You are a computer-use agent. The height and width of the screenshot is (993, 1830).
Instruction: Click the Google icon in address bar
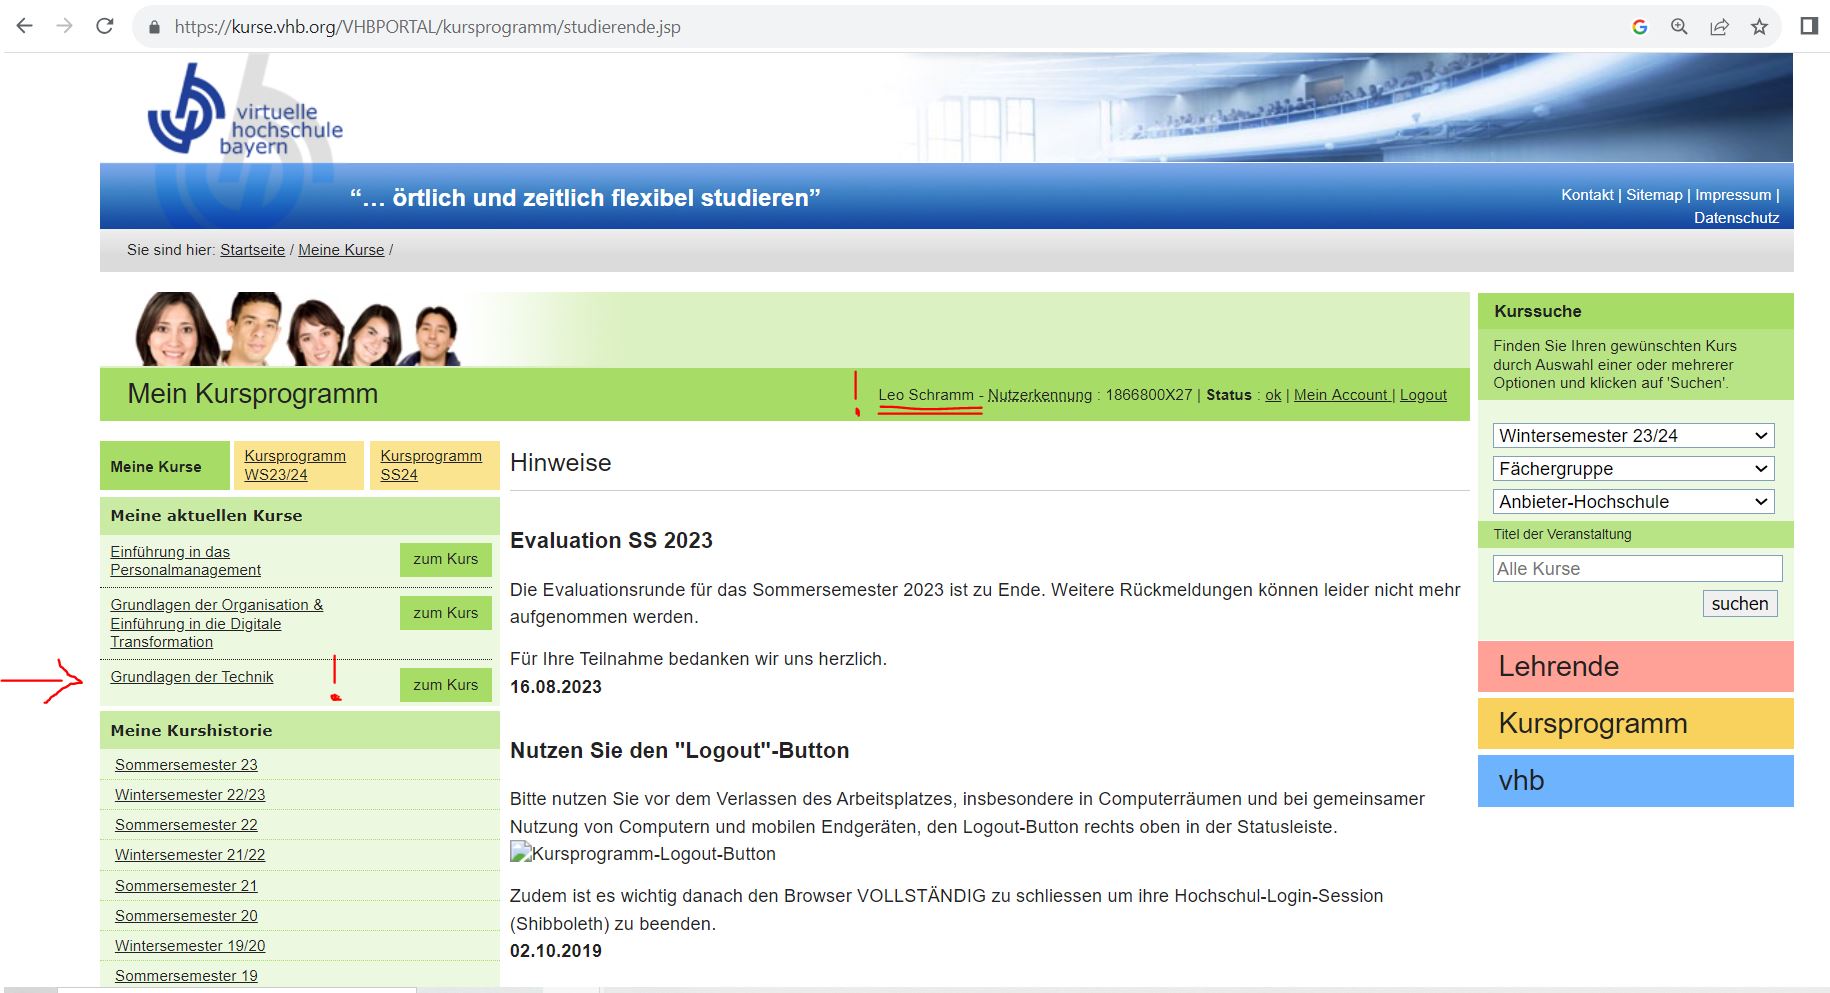1639,27
